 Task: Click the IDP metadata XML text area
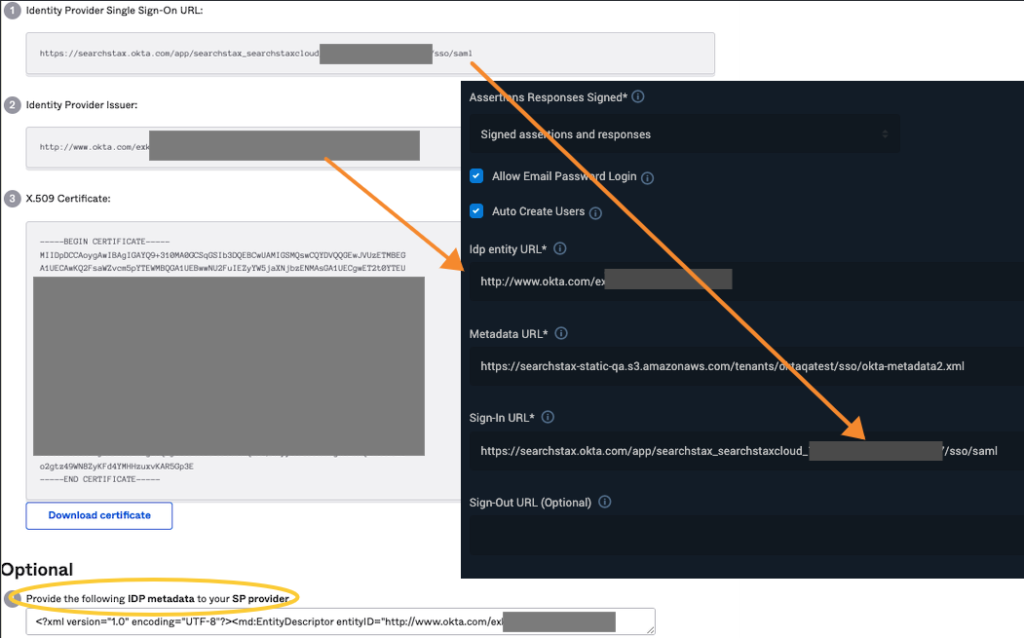pyautogui.click(x=340, y=622)
